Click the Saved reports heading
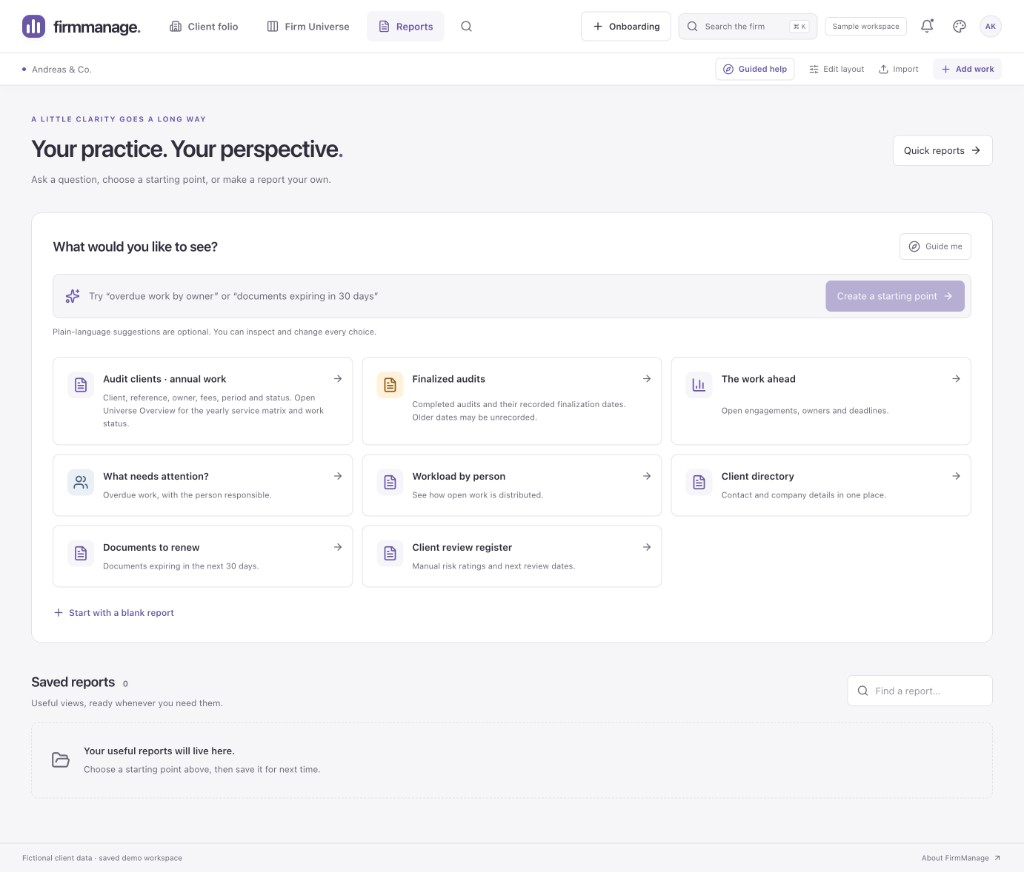1024x872 pixels. [x=73, y=682]
